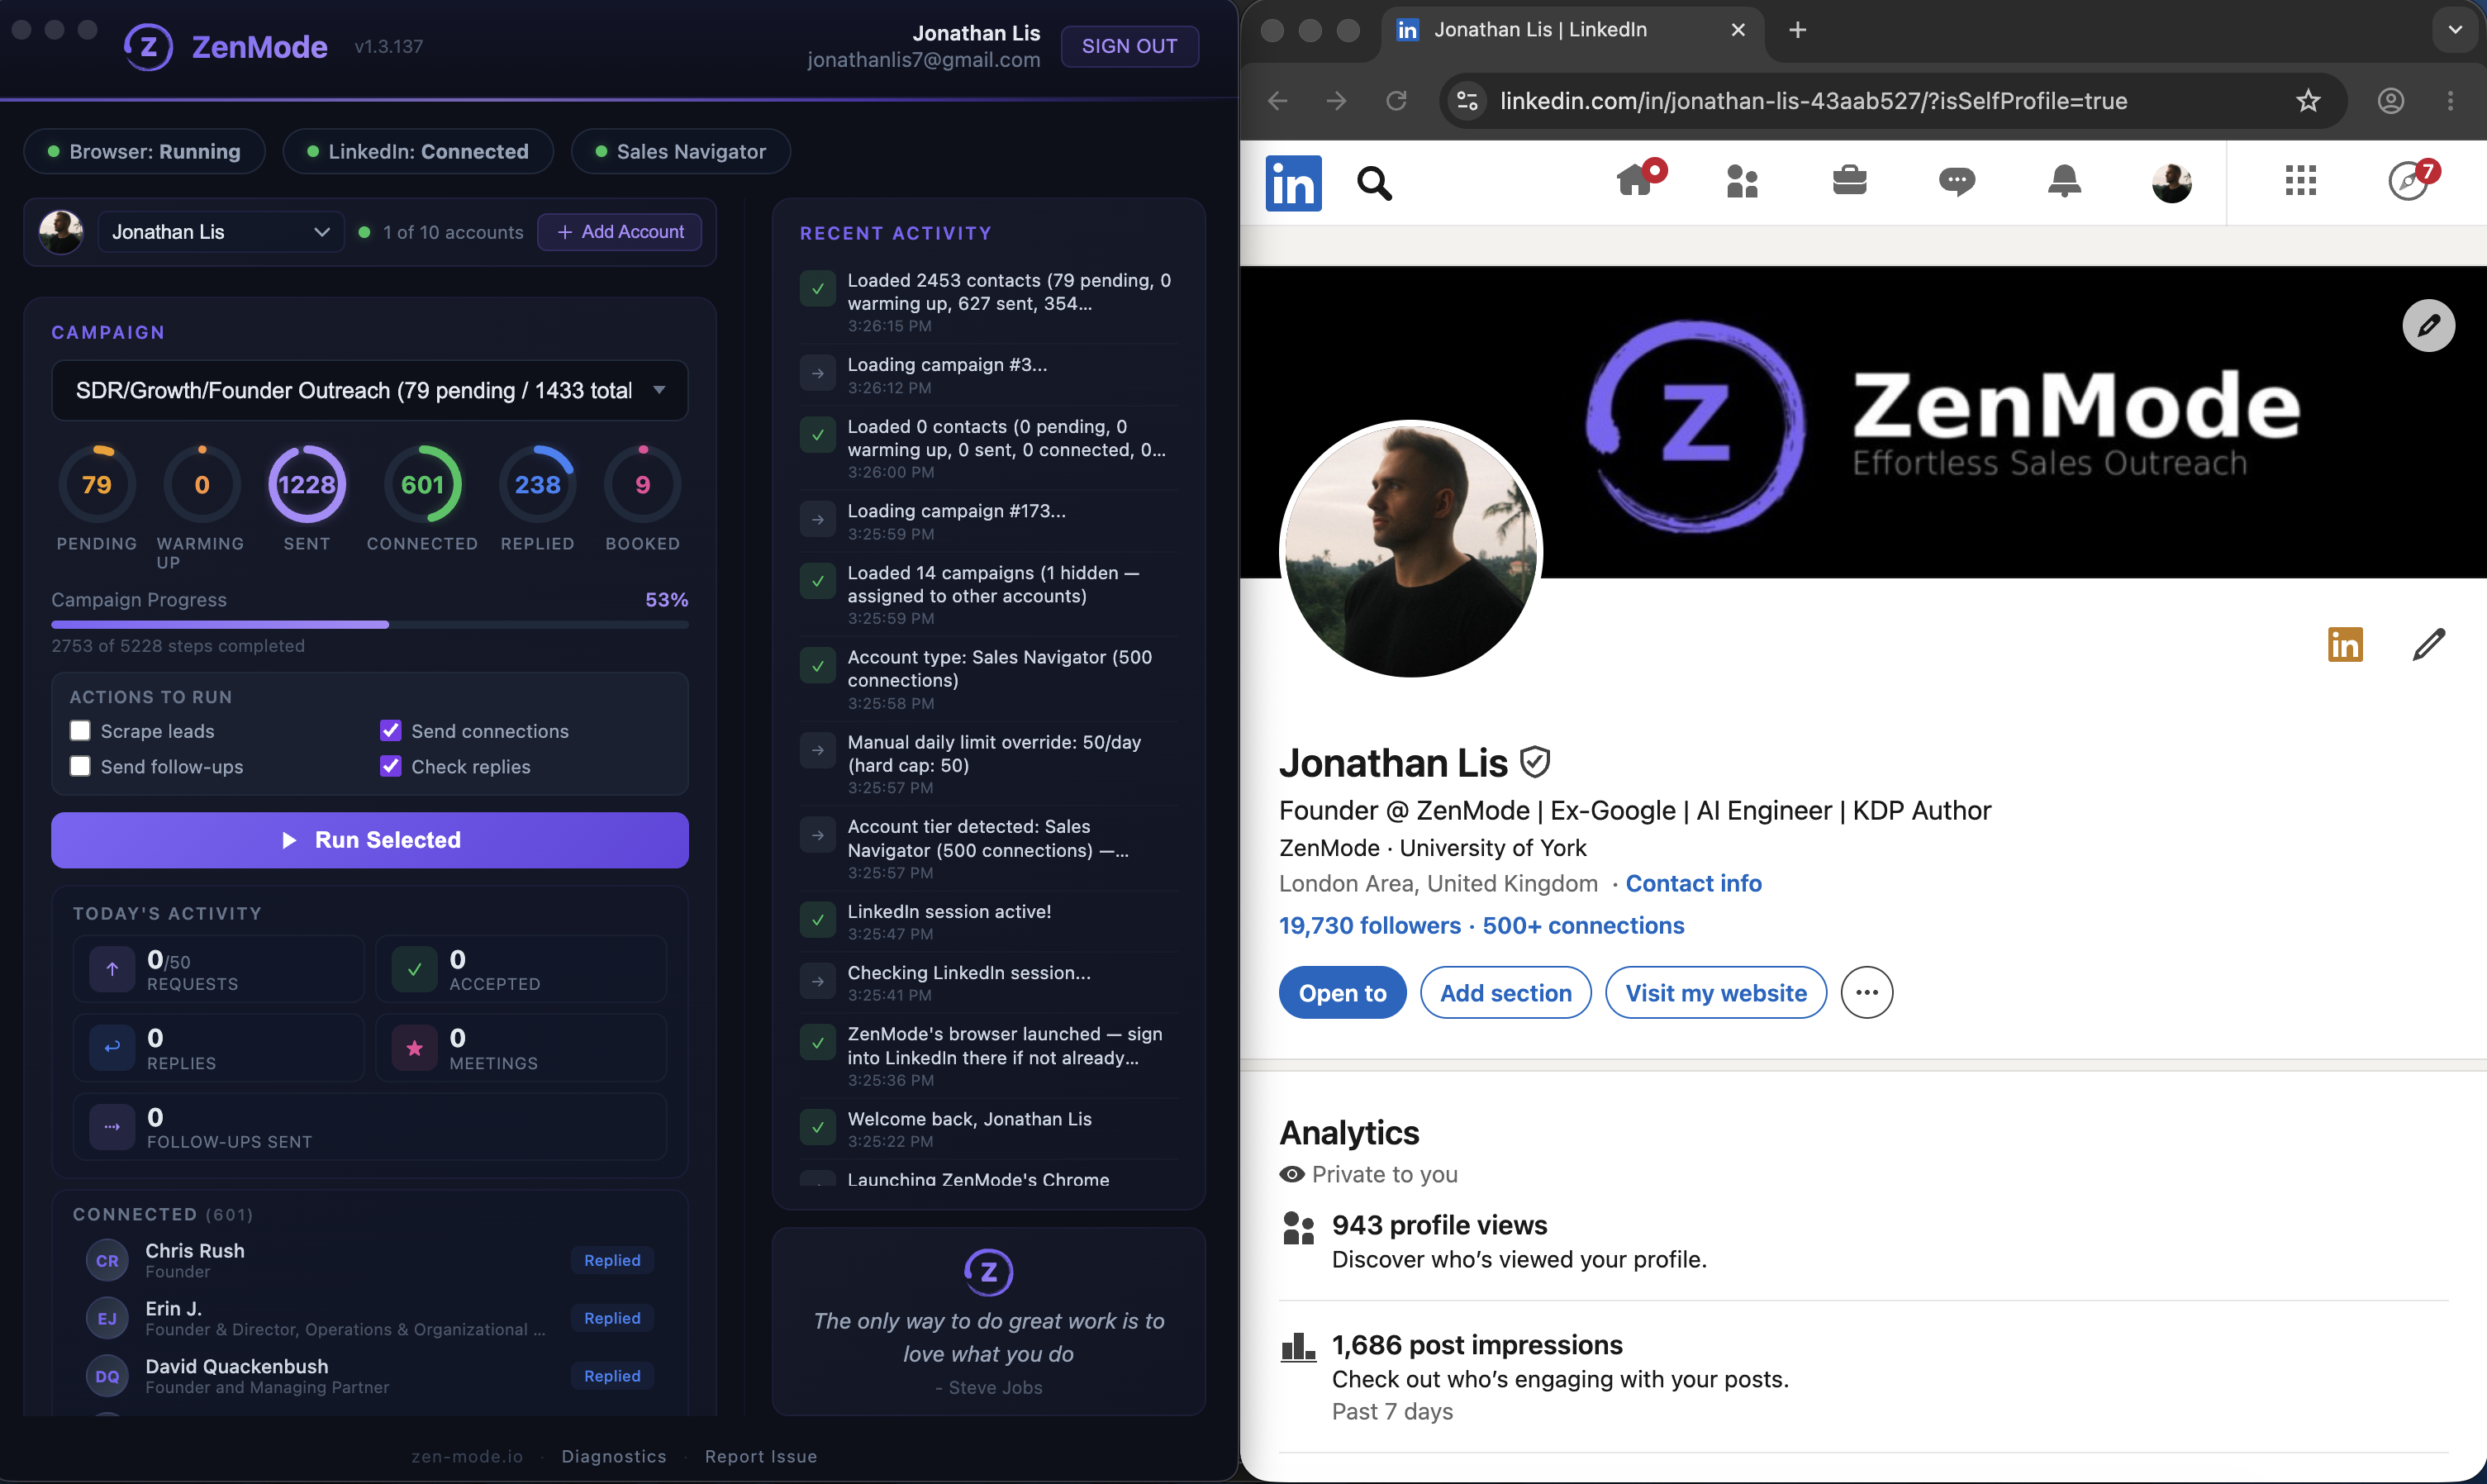Bookmark this page with star icon
Viewport: 2487px width, 1484px height.
[x=2308, y=101]
